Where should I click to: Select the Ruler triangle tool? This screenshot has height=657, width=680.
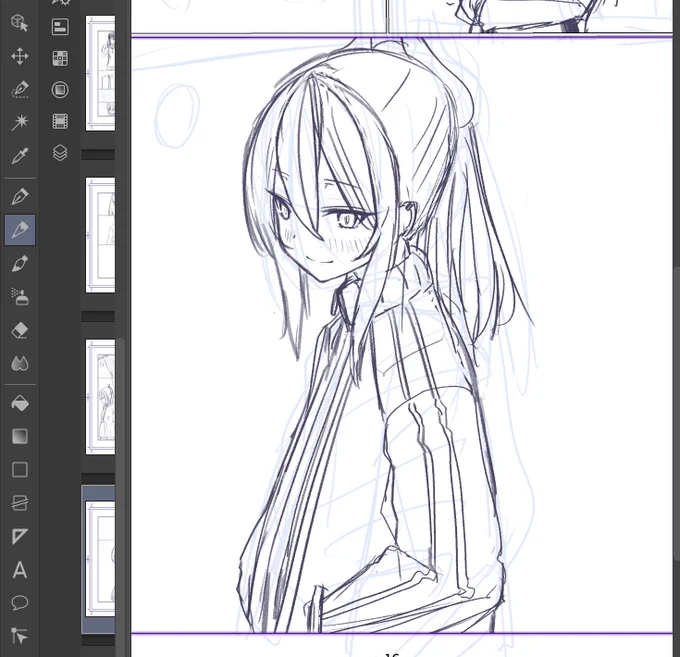20,536
